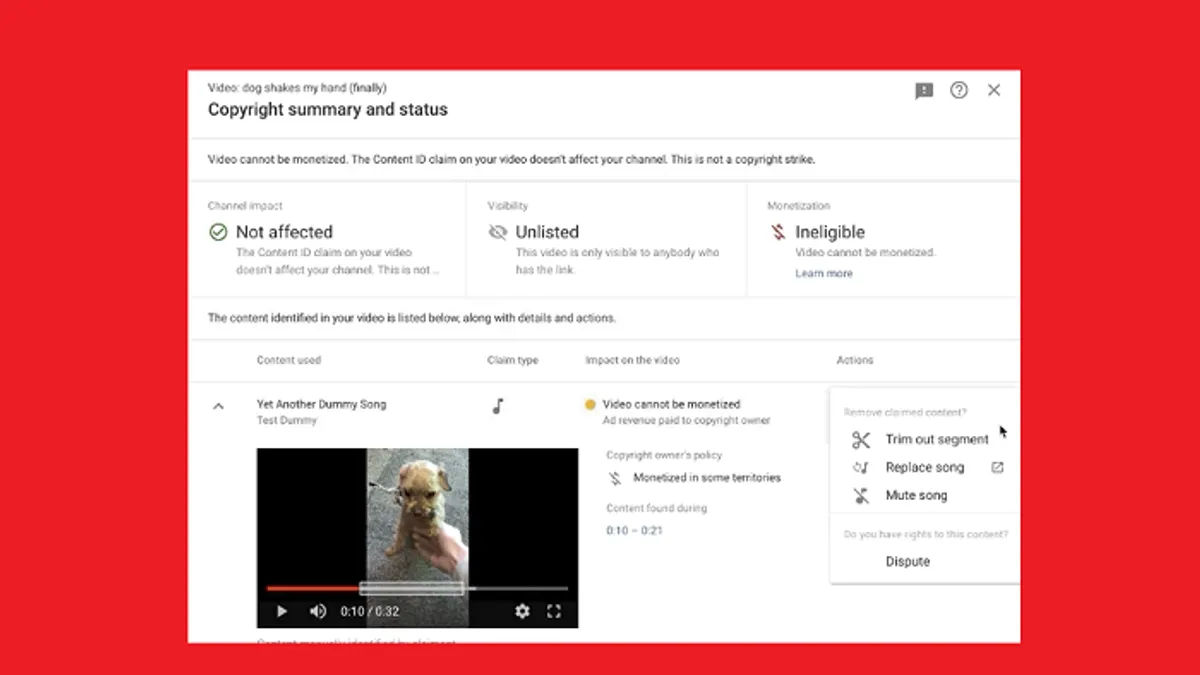Click the Video cannot be monetized status
Screen dimensions: 1200x675
(x=671, y=404)
